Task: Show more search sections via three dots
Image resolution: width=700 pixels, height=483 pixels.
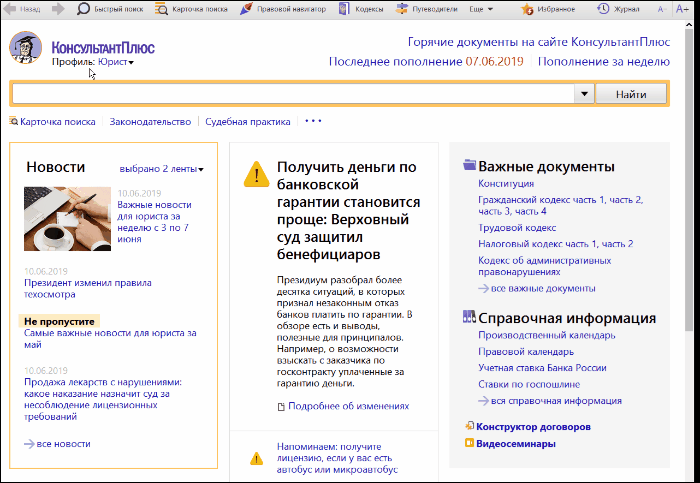Action: (312, 121)
